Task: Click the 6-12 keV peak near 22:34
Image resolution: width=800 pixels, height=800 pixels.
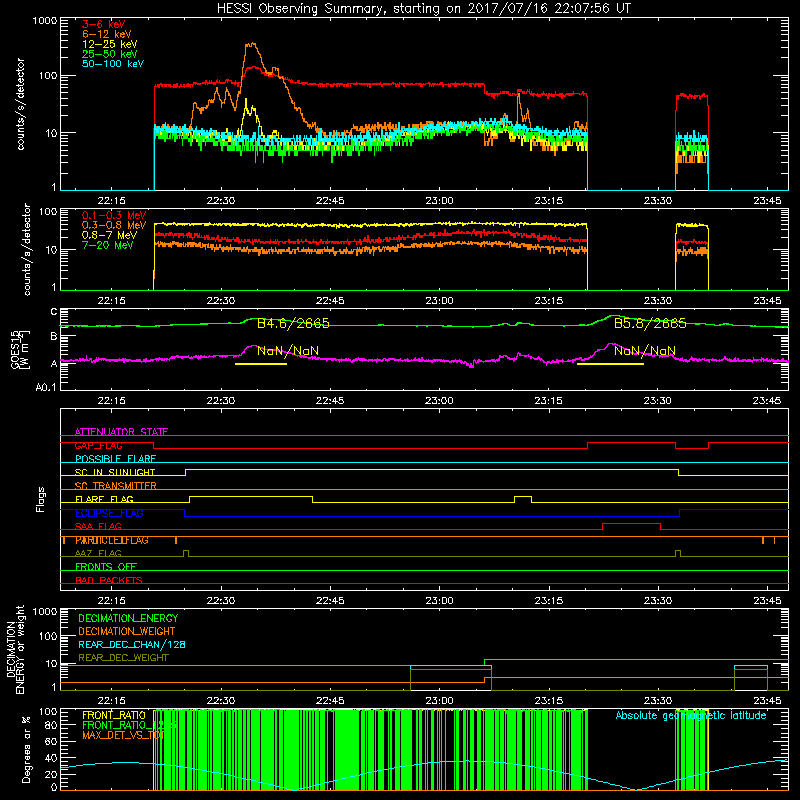Action: [x=252, y=45]
